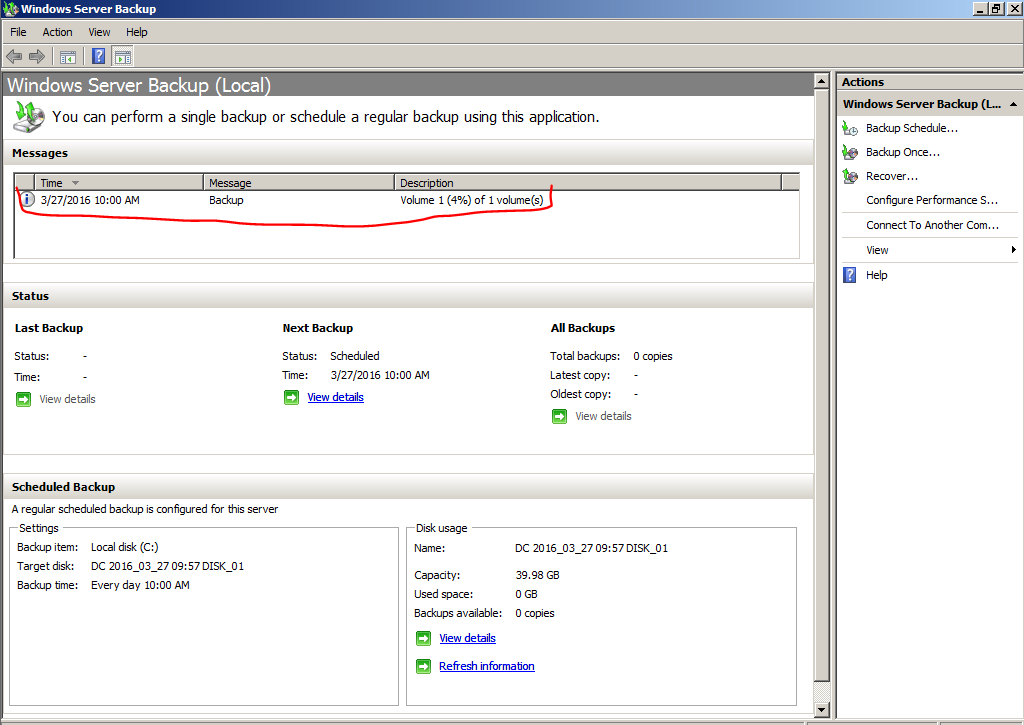Click the scrollbar down arrow in main pane
This screenshot has width=1024, height=725.
click(822, 709)
